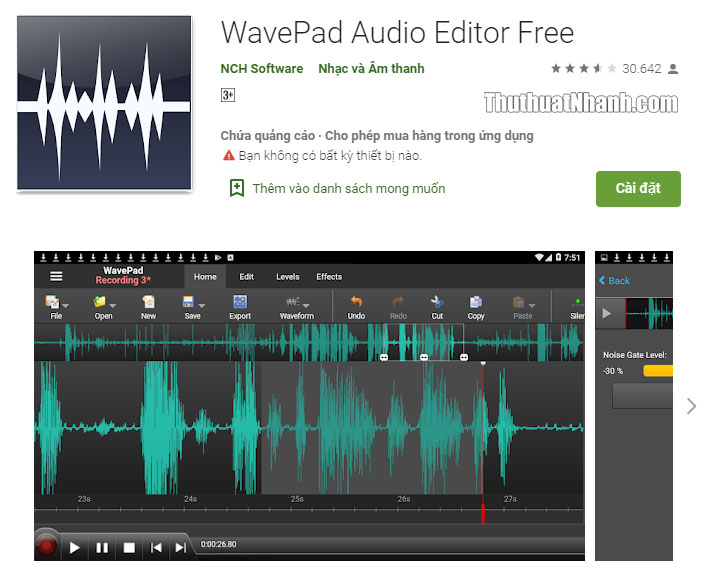This screenshot has height=579, width=709.
Task: Create a New recording icon
Action: pos(148,301)
